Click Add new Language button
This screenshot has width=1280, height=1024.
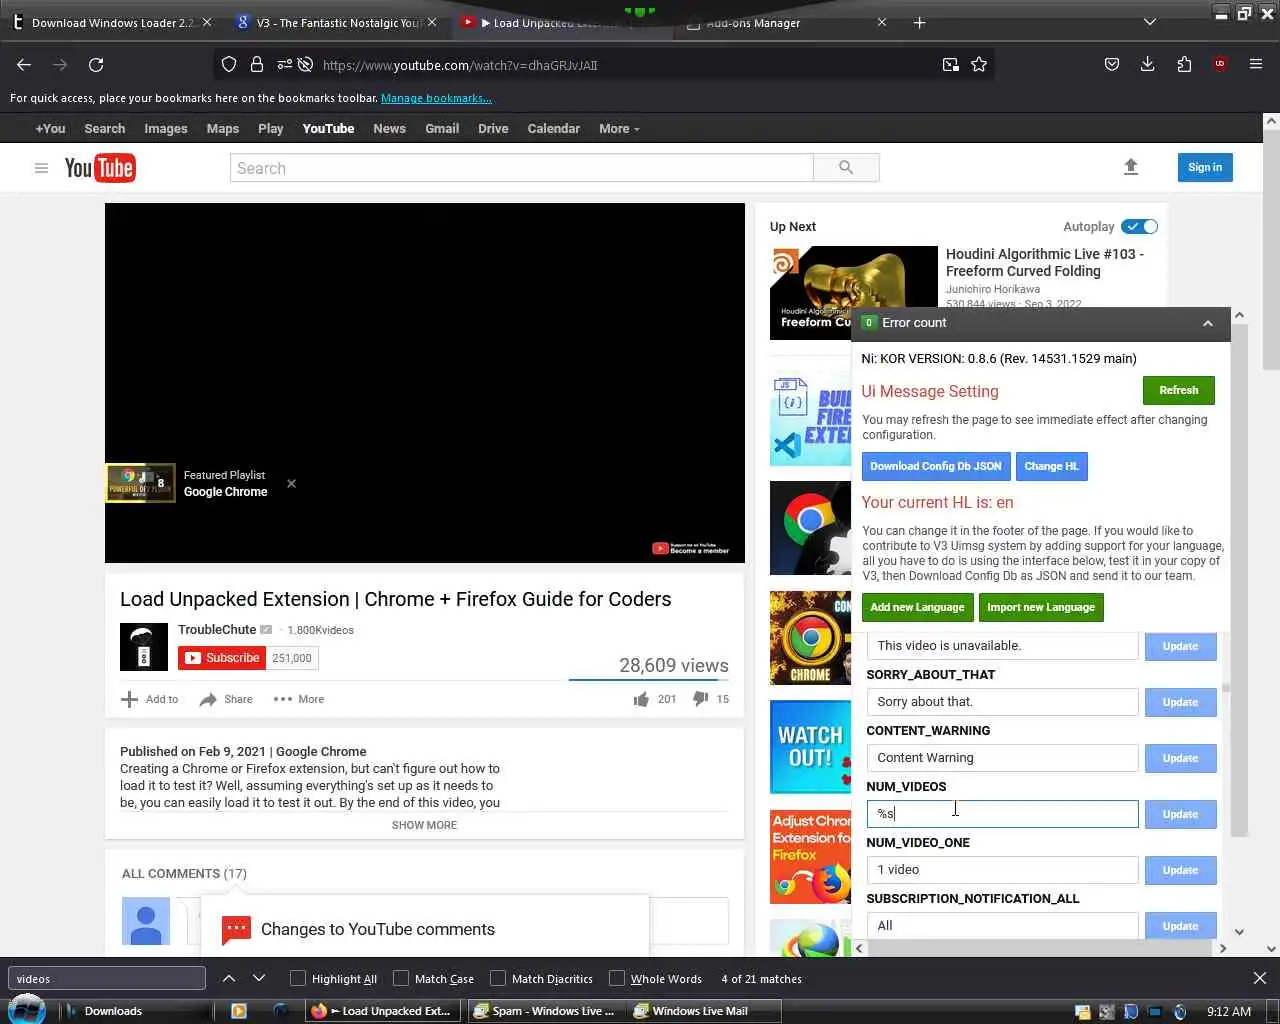[917, 607]
